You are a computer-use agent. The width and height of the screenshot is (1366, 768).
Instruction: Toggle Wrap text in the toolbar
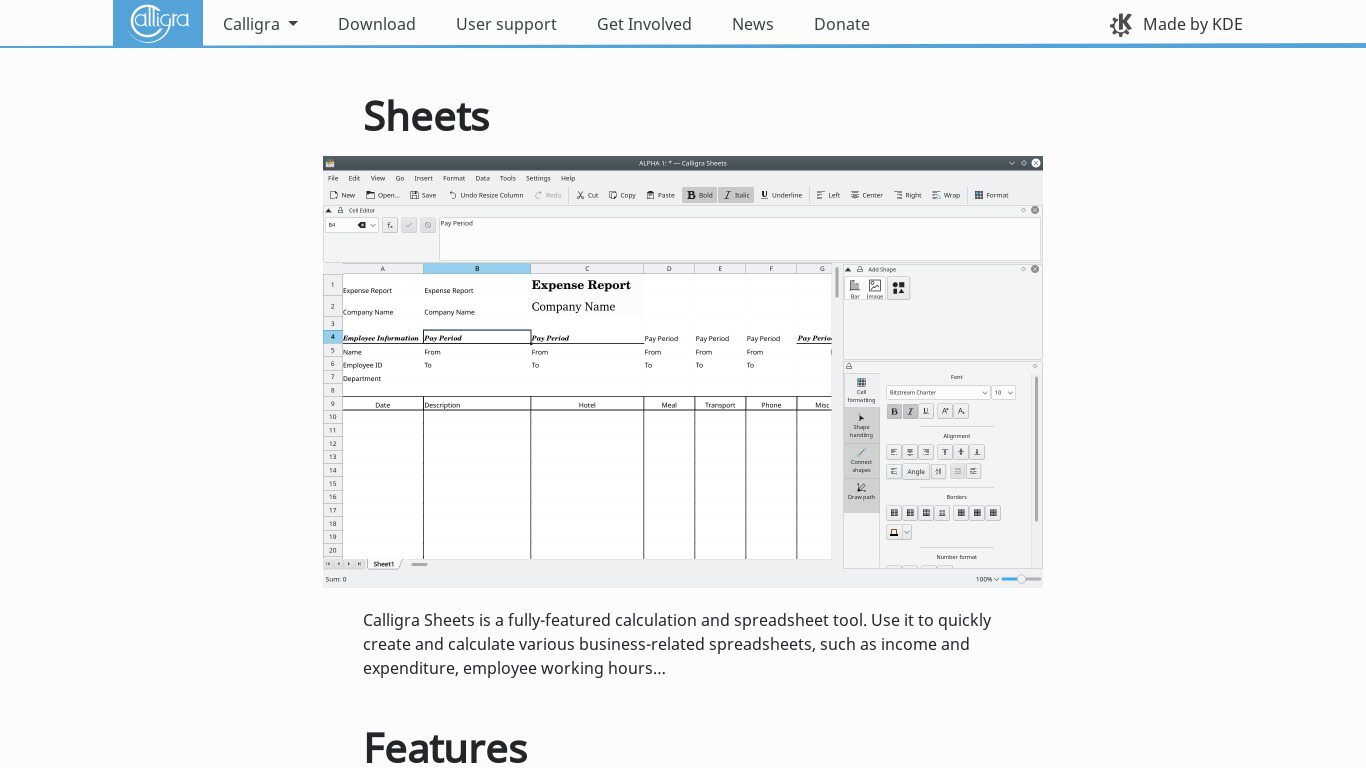click(x=946, y=195)
